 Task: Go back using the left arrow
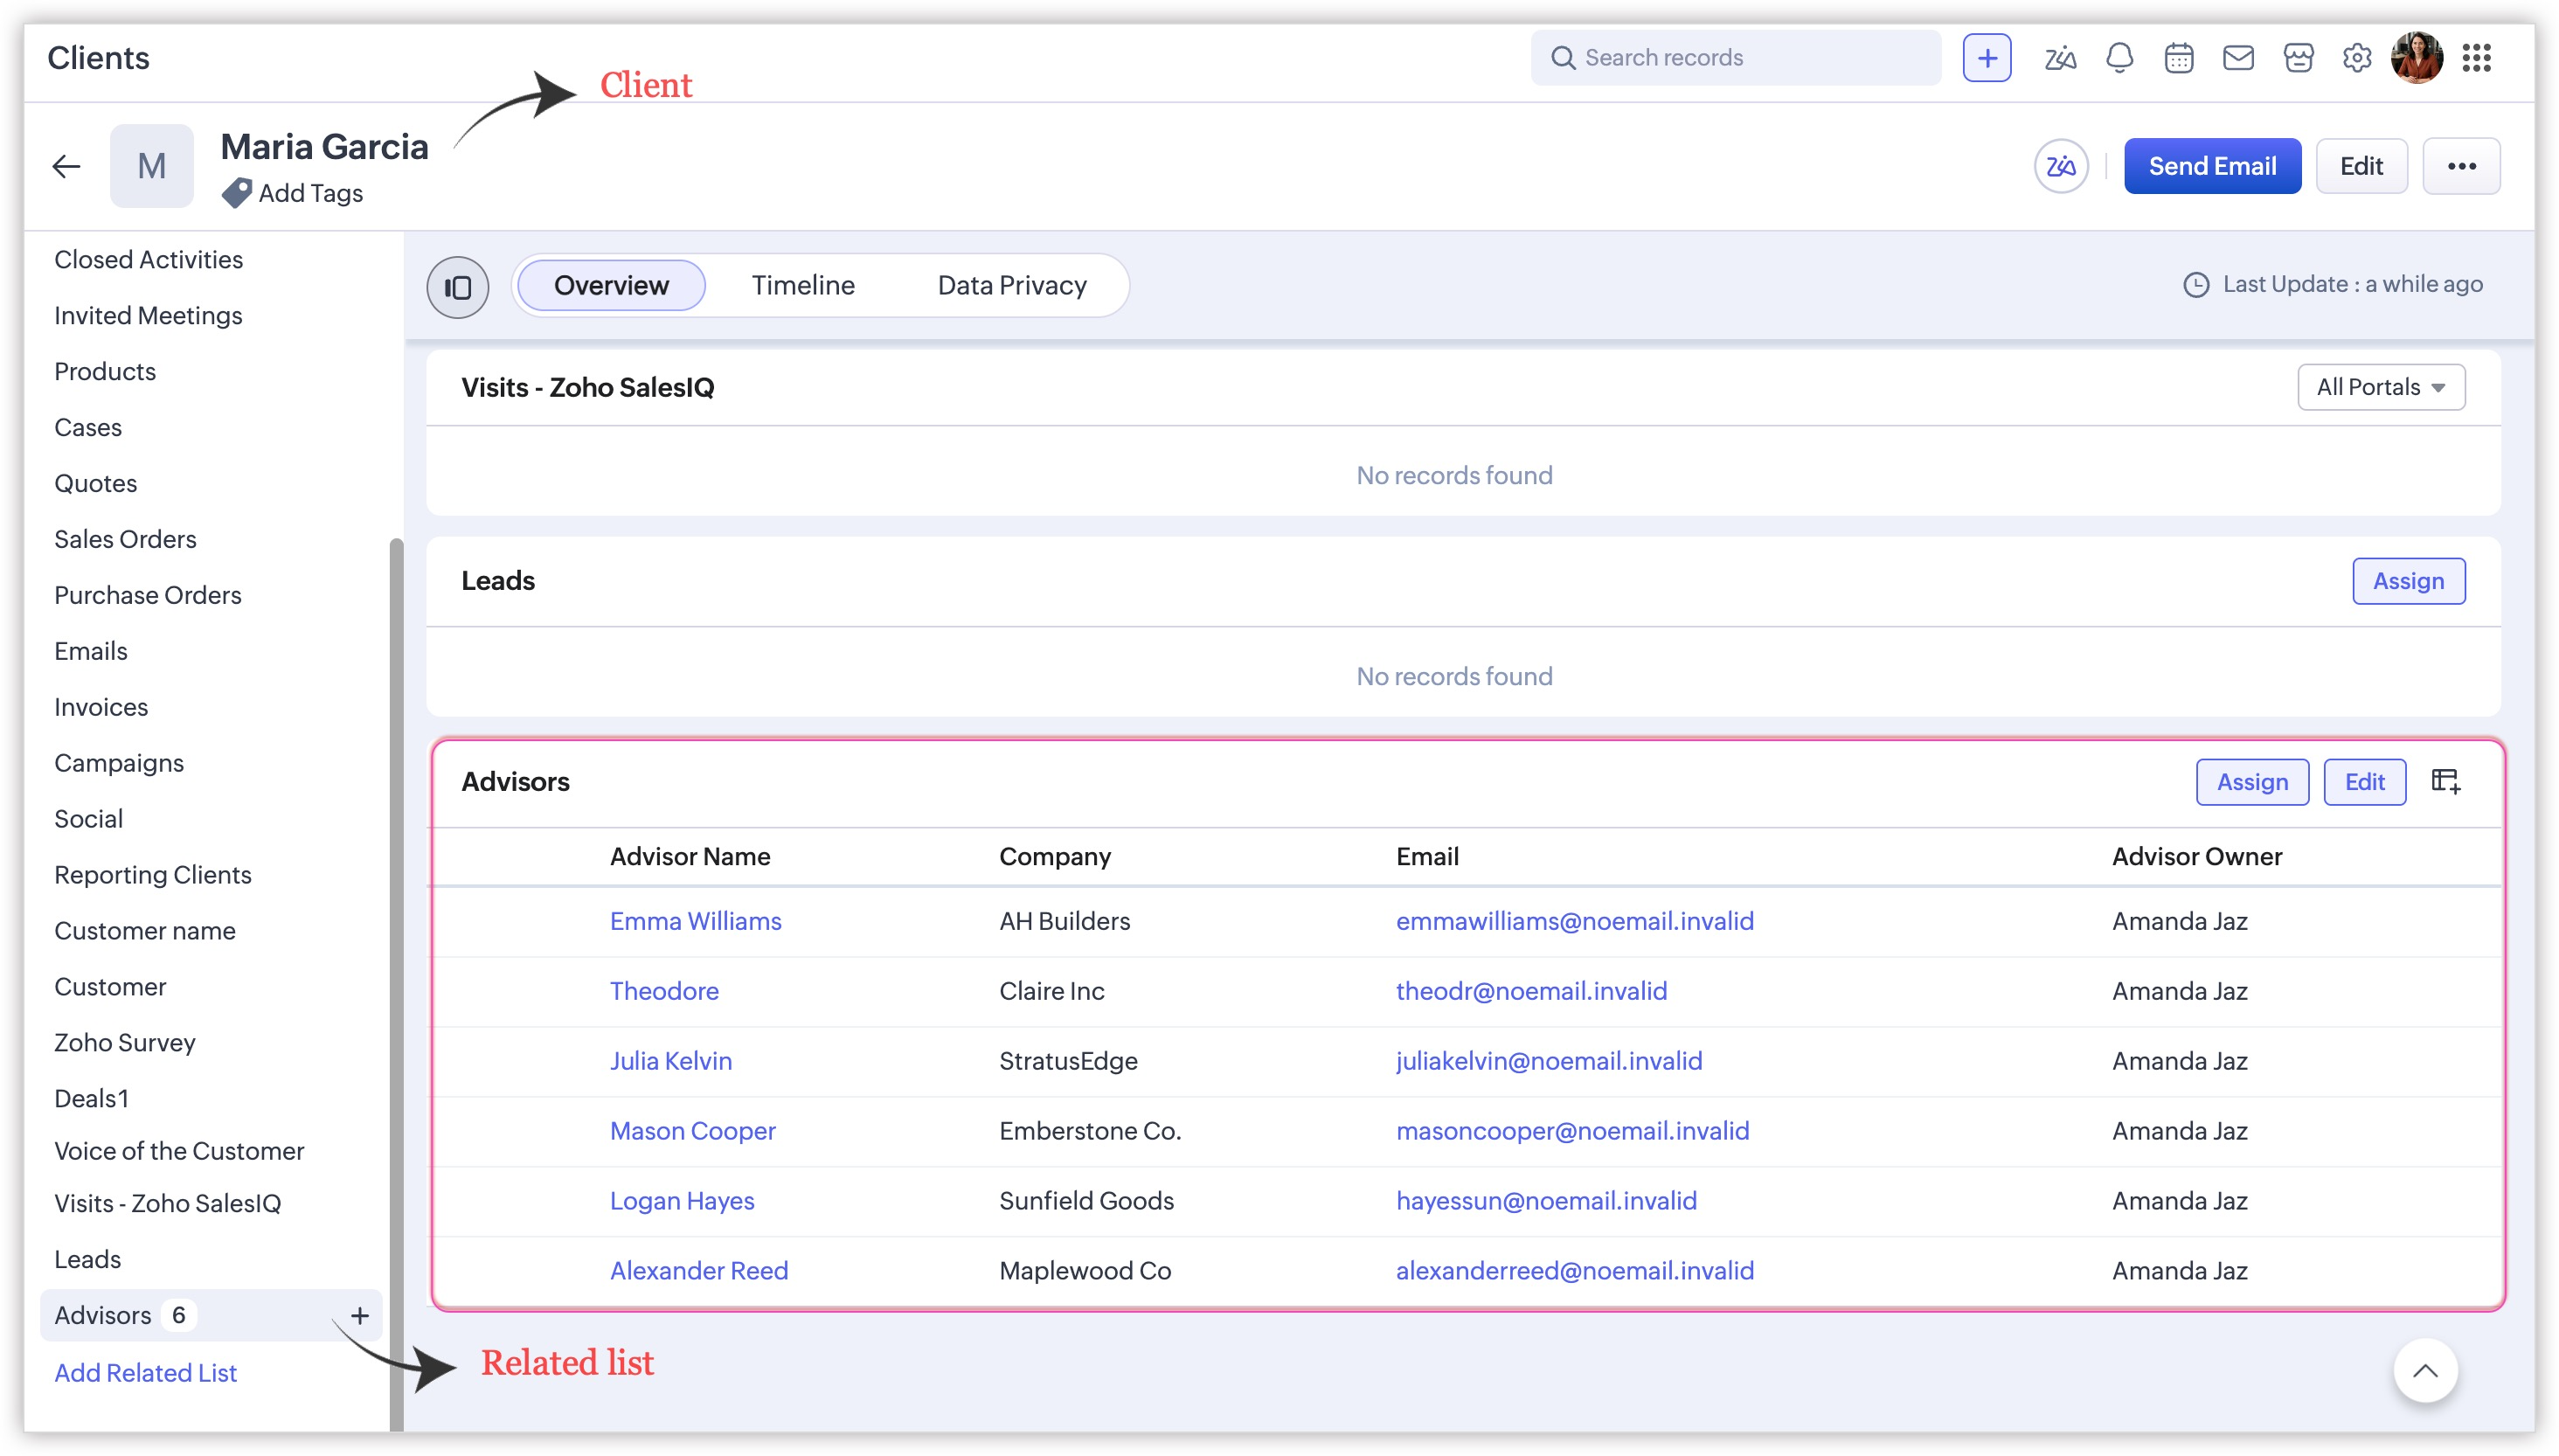tap(66, 166)
